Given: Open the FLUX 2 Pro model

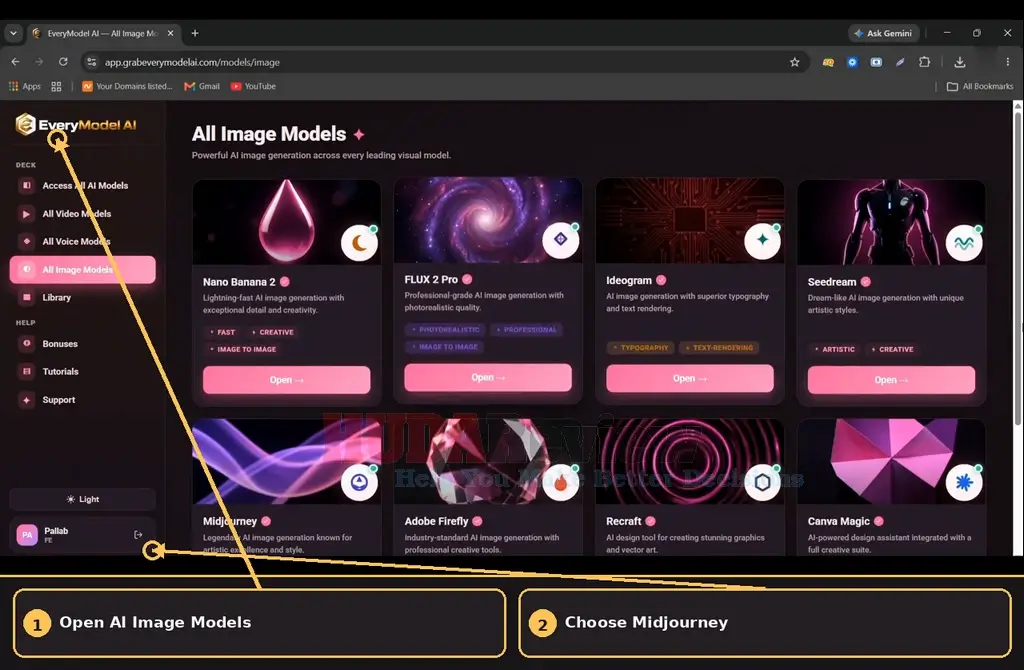Looking at the screenshot, I should pos(488,377).
